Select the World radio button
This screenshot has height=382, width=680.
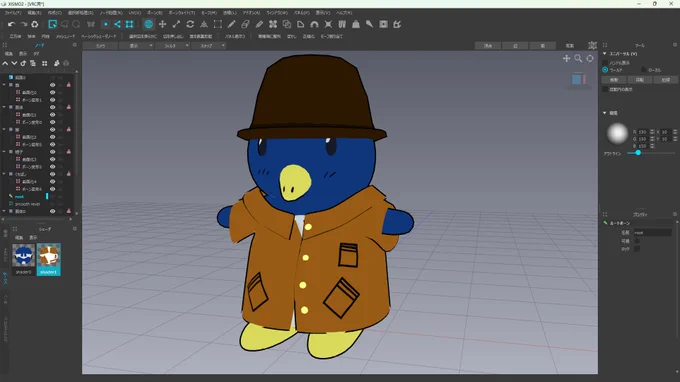click(x=605, y=70)
